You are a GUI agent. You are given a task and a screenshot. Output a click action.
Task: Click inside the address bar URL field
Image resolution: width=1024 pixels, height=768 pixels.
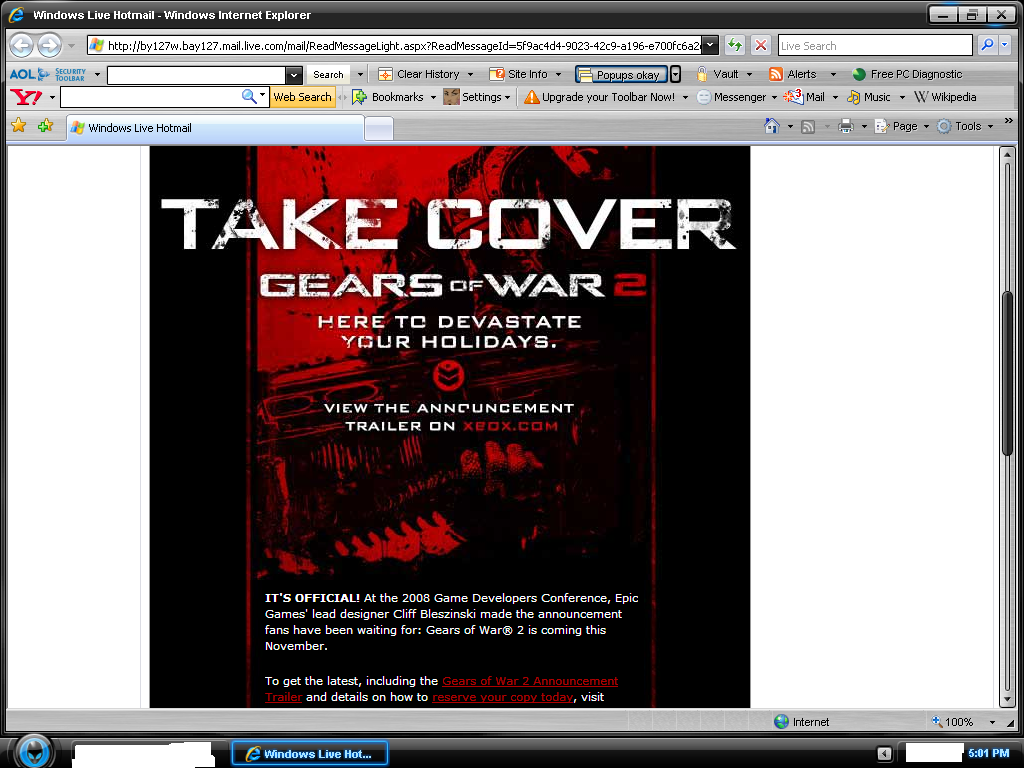click(395, 46)
